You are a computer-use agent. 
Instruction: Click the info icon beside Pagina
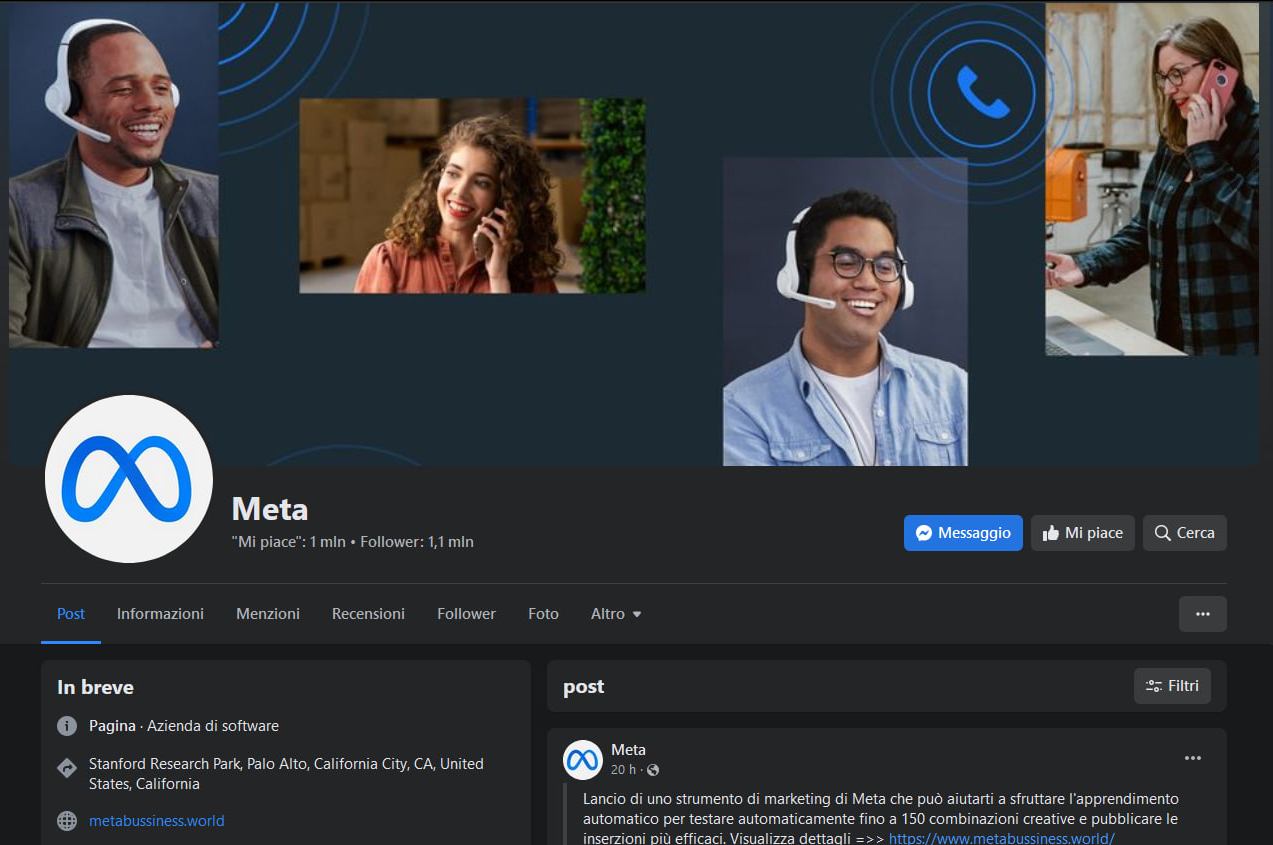click(67, 726)
